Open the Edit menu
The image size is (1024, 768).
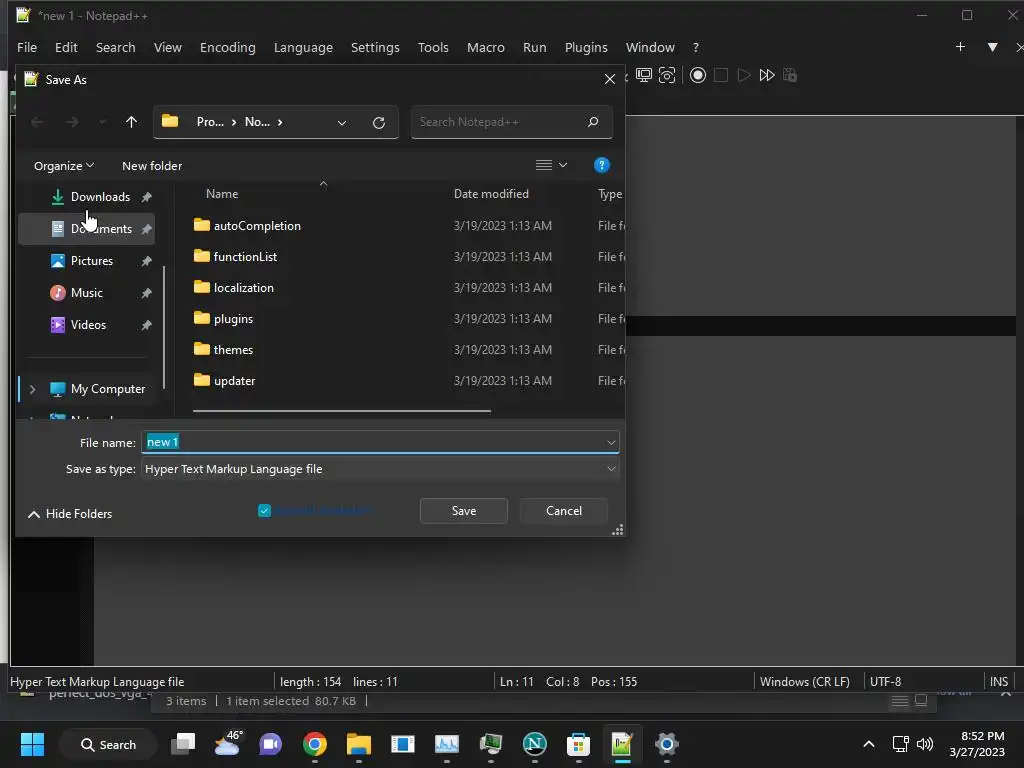66,48
